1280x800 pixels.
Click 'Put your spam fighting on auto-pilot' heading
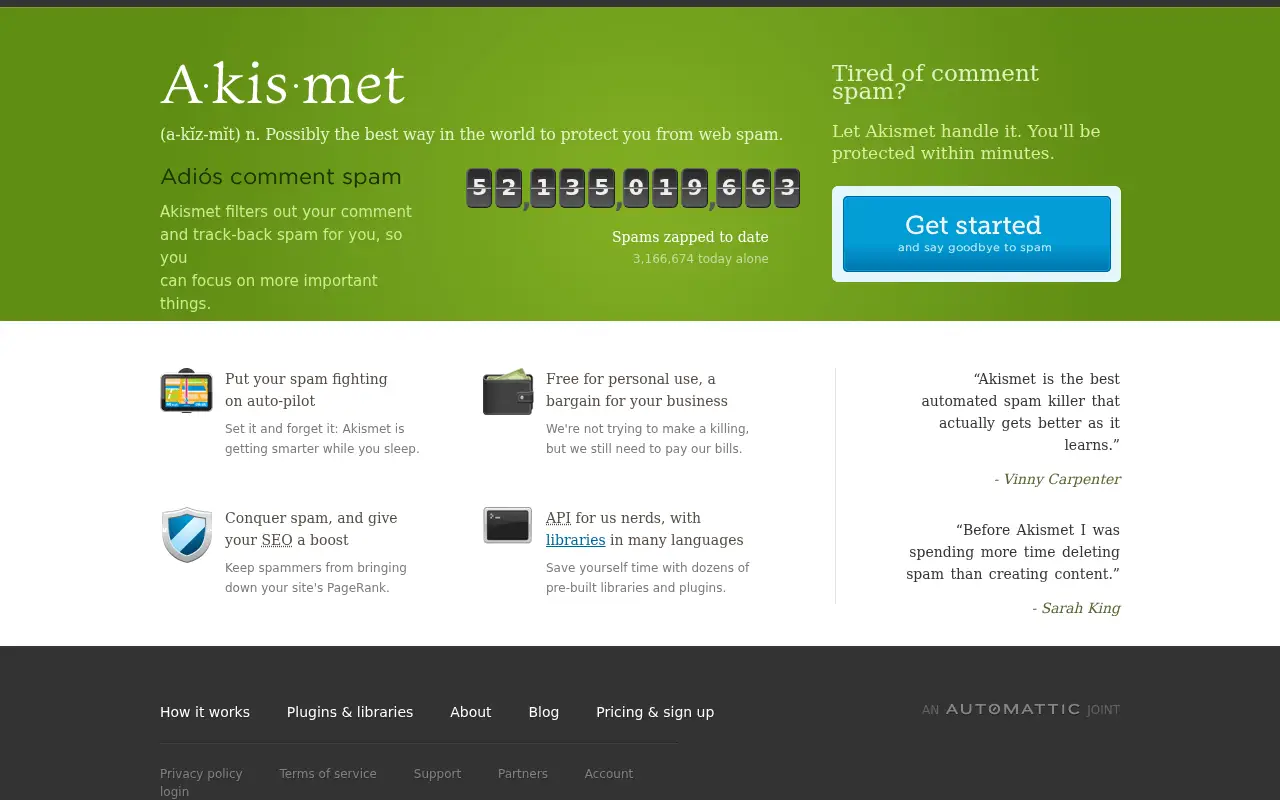click(x=306, y=390)
